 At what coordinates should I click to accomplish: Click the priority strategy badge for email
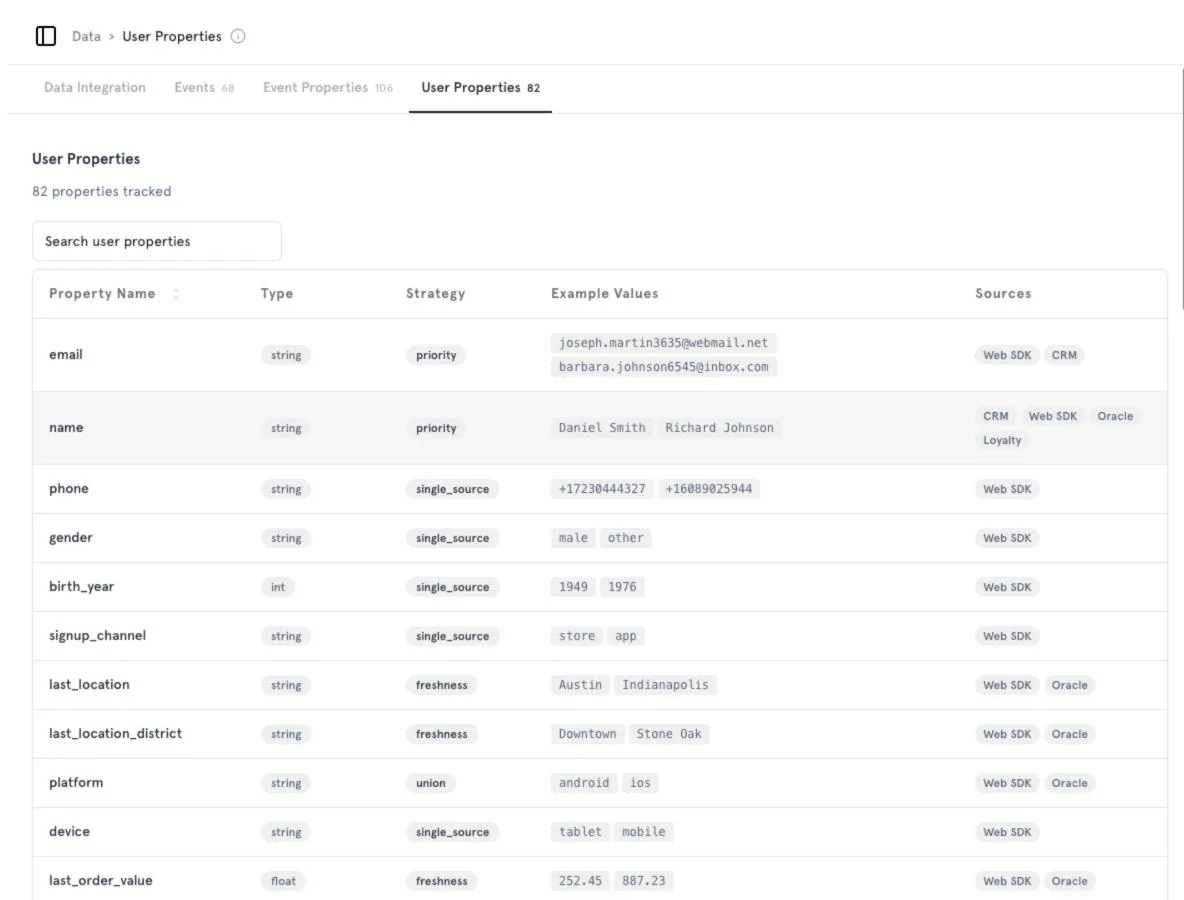tap(436, 355)
